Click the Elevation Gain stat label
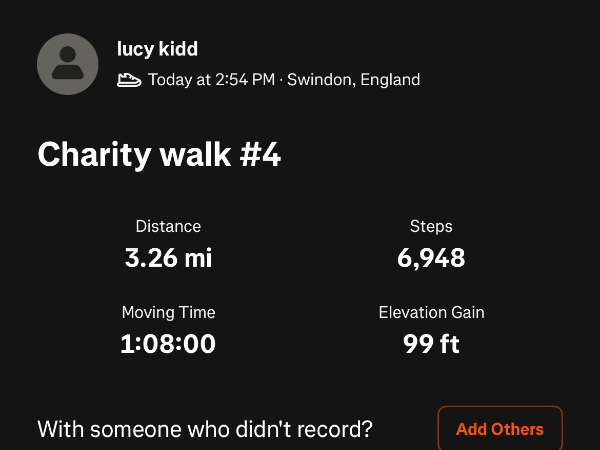Screen dimensions: 600x450 (431, 313)
